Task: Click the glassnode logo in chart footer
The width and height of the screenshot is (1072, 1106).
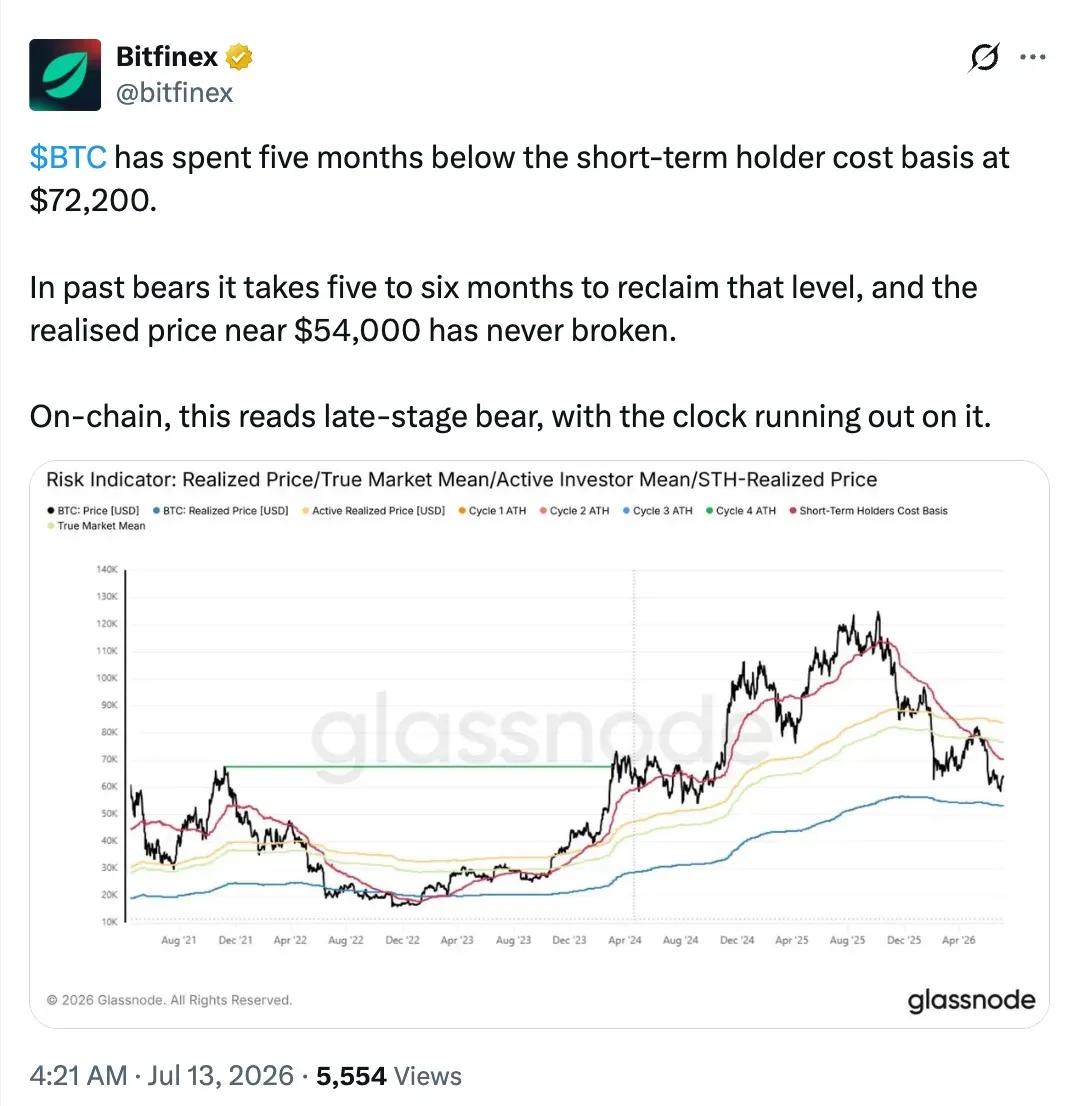Action: 971,1000
